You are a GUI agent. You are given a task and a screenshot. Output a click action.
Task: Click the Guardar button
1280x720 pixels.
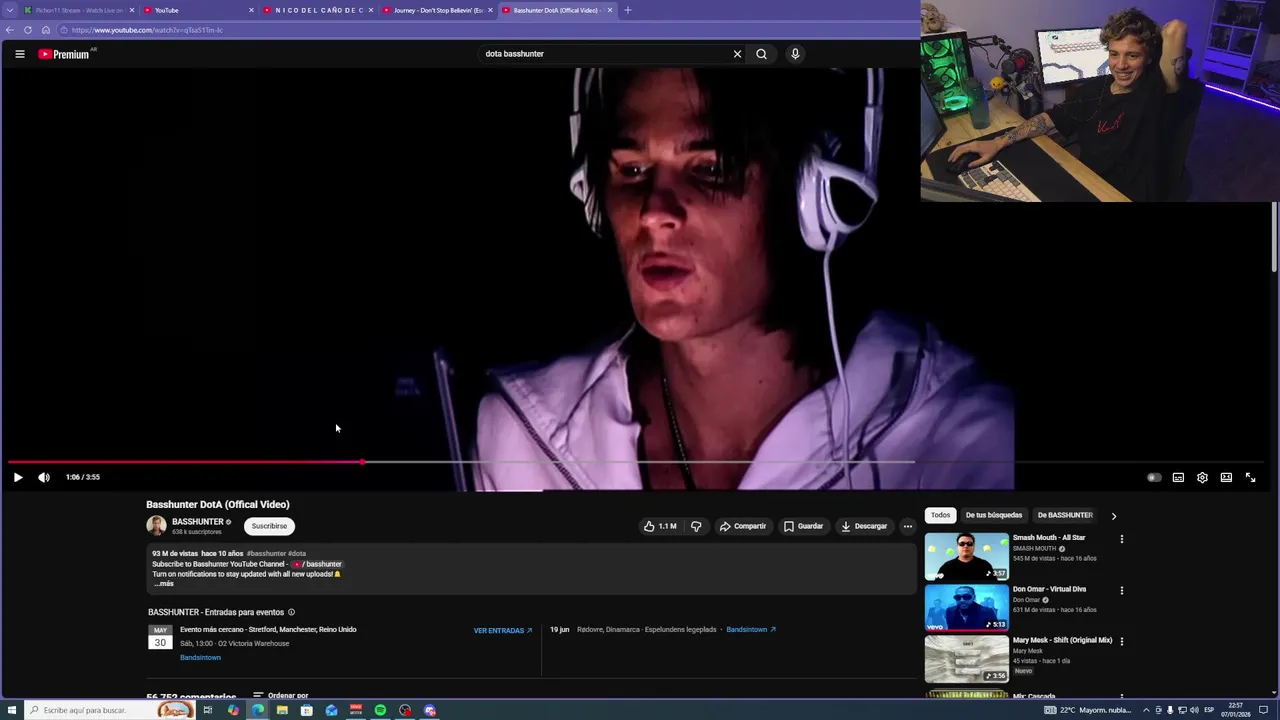[804, 526]
